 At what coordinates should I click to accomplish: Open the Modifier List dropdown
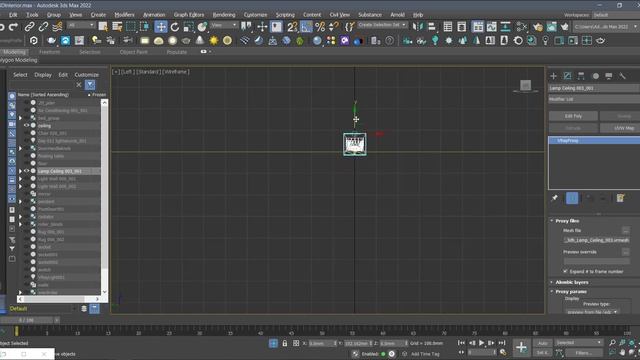pos(594,99)
